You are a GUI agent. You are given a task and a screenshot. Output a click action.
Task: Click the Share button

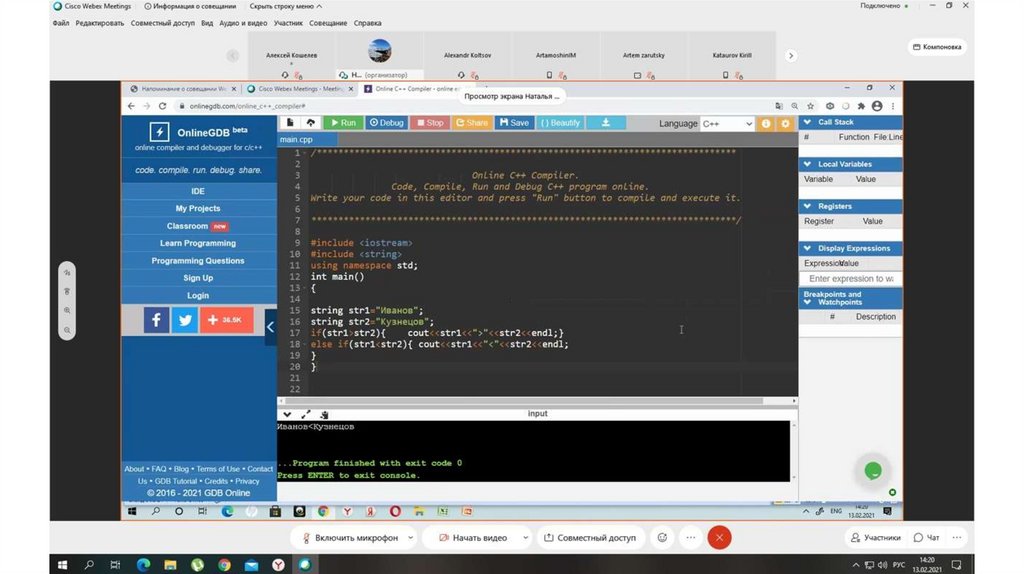click(x=472, y=123)
